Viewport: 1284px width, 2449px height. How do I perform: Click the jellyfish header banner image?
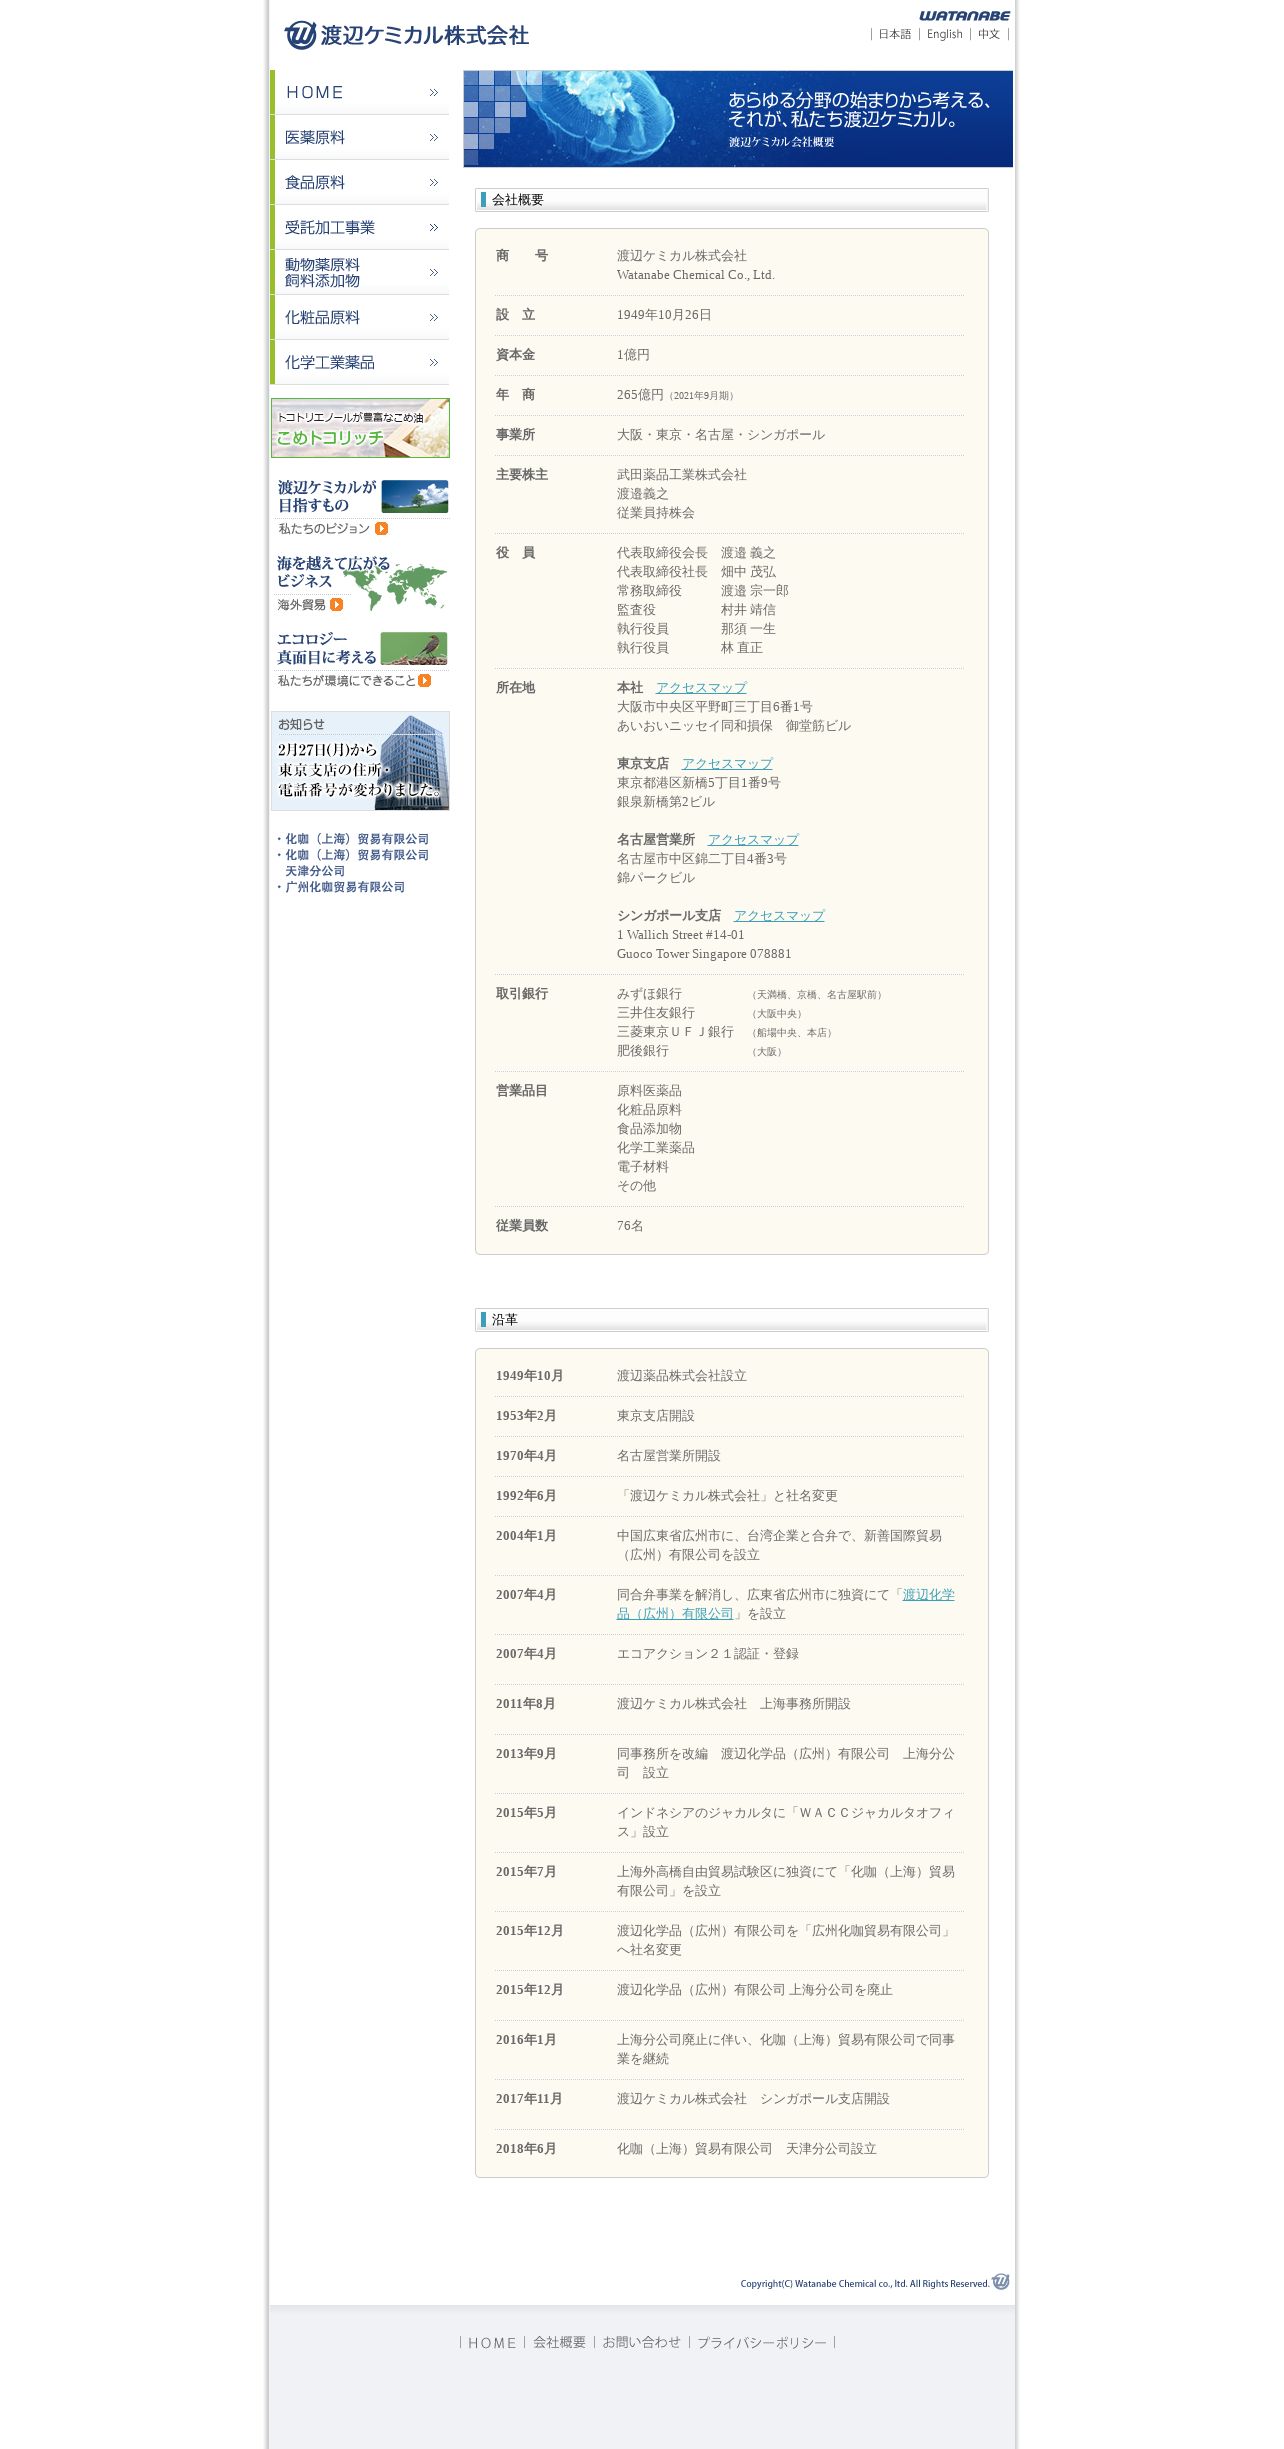738,119
